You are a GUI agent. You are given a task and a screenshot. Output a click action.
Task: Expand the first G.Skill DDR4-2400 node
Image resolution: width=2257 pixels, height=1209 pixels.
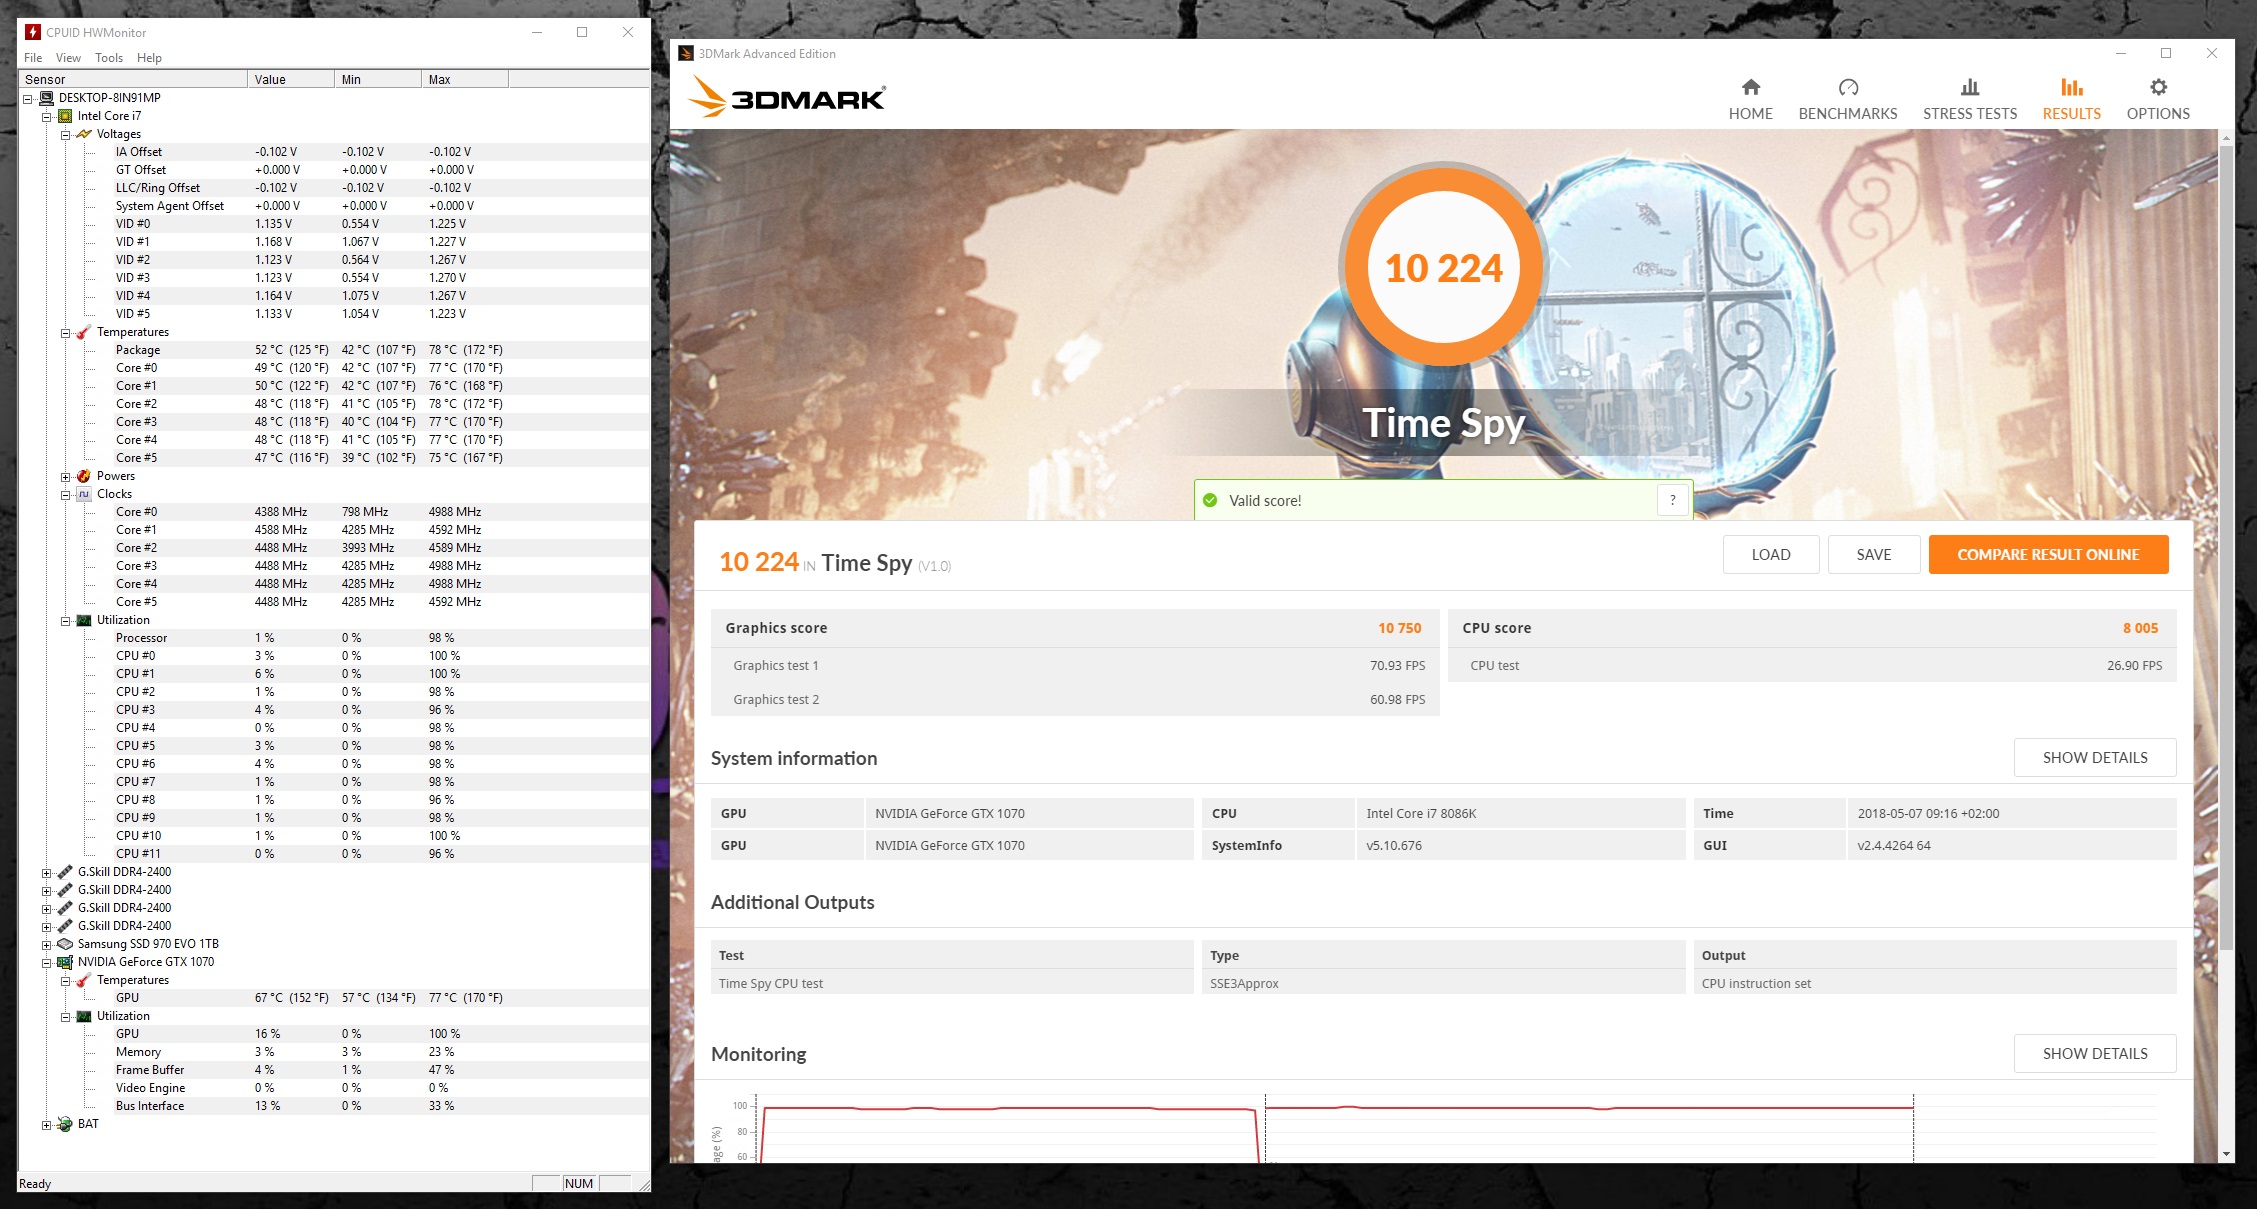[46, 872]
